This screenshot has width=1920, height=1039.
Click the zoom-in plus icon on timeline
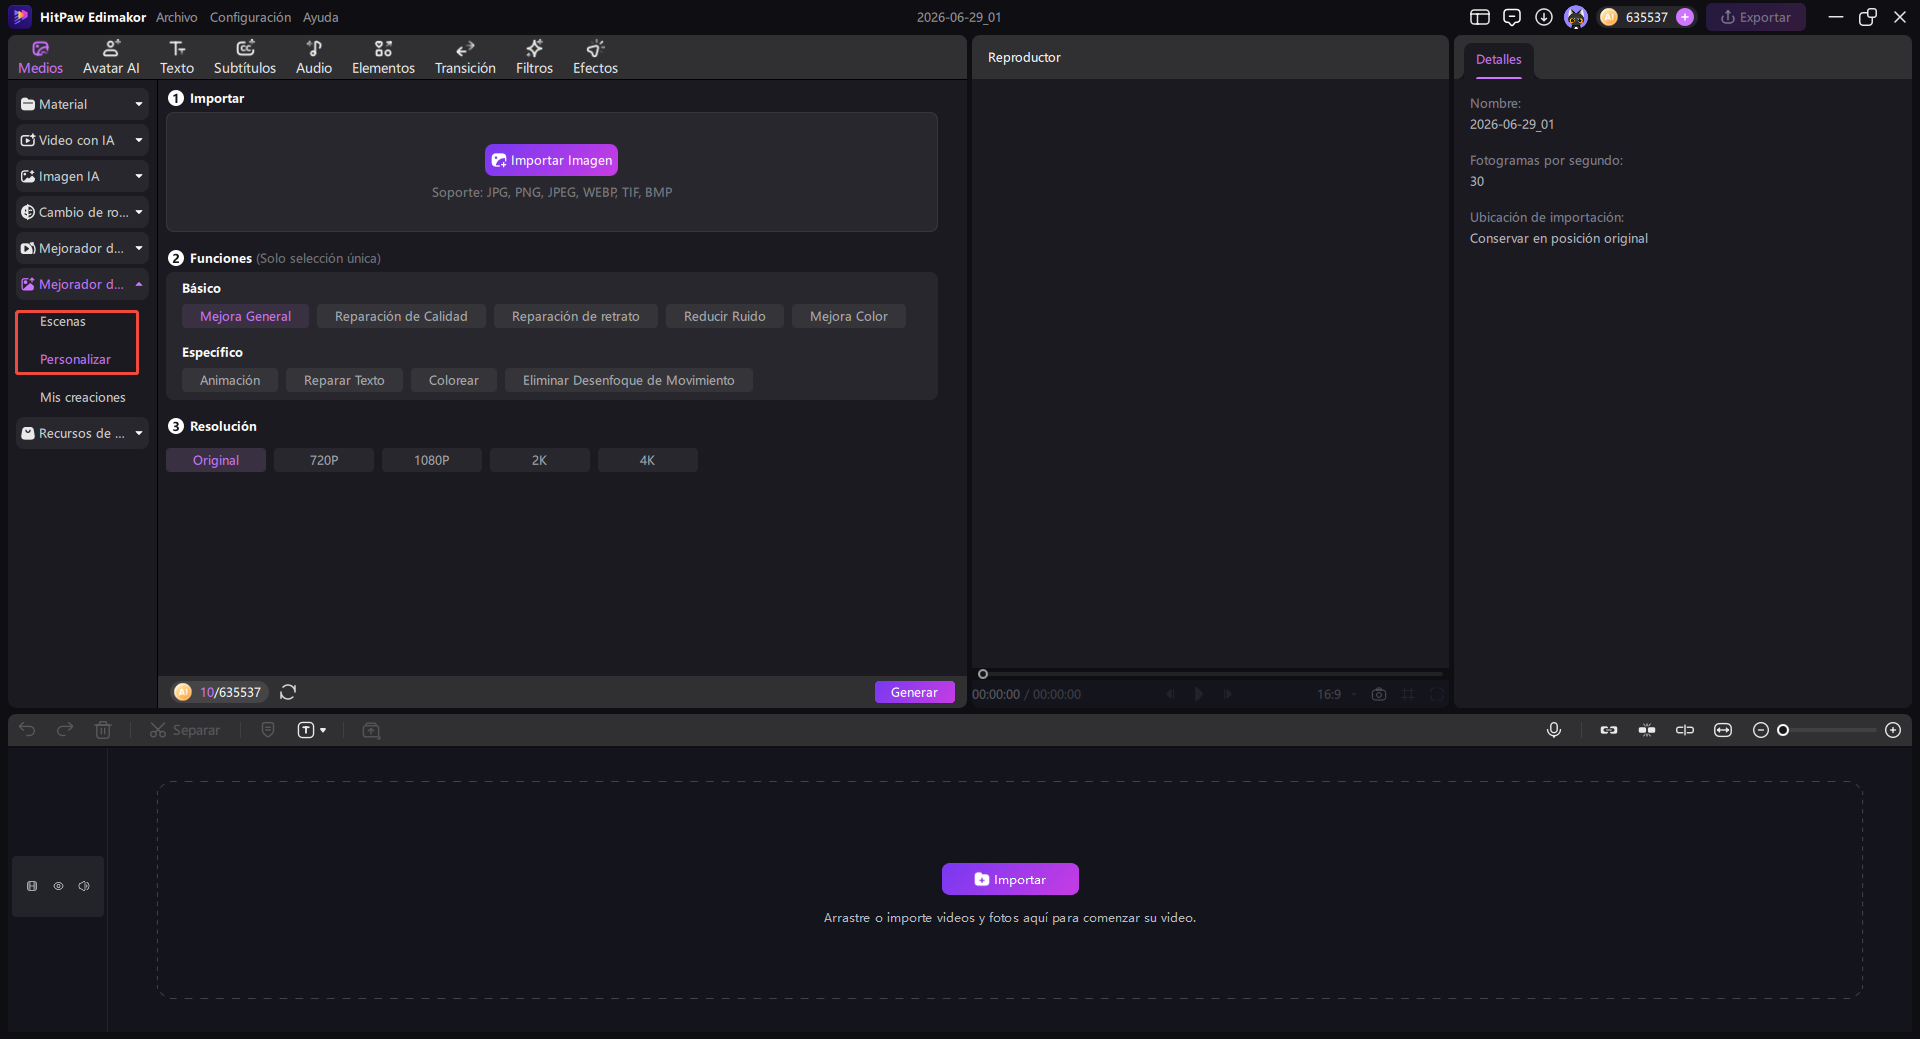1893,730
